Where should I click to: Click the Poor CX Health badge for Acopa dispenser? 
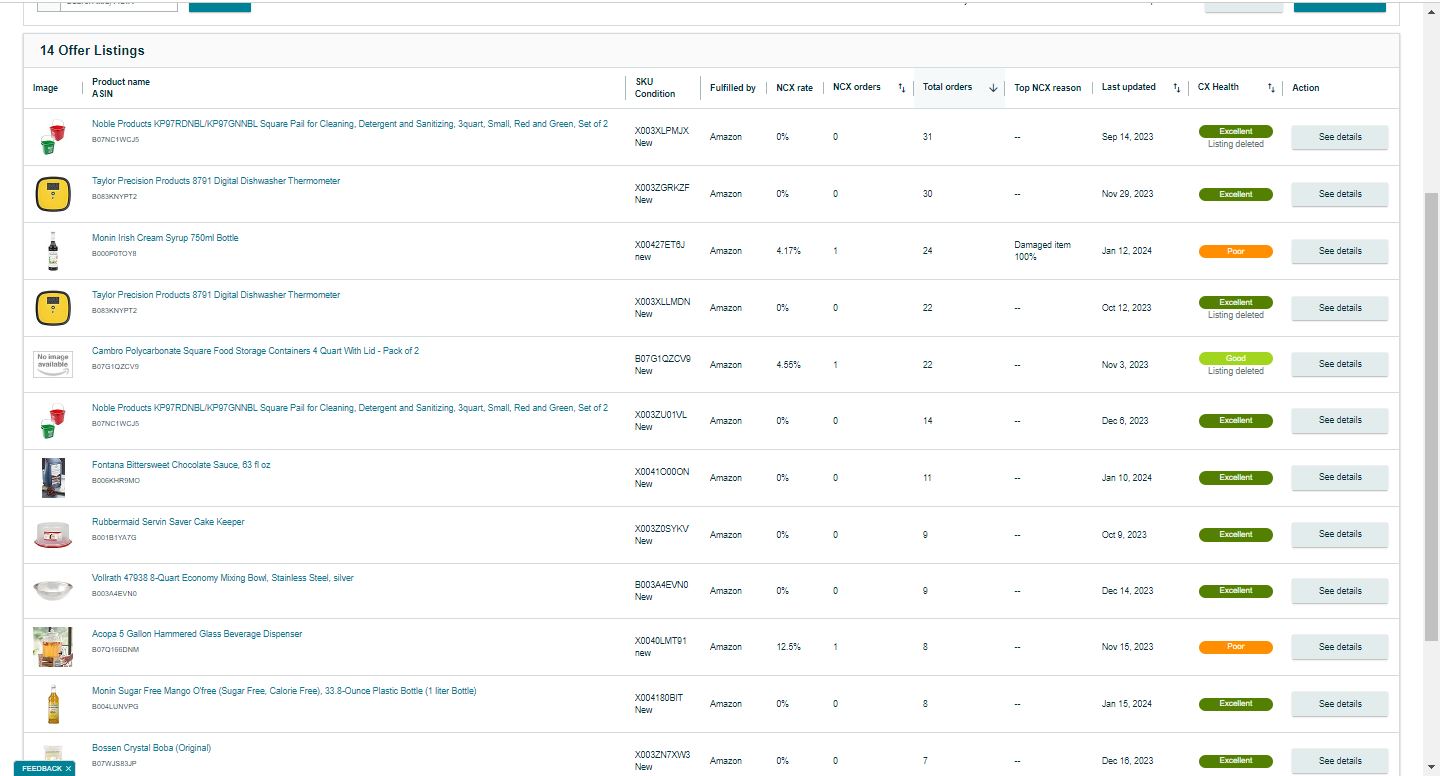pos(1236,647)
